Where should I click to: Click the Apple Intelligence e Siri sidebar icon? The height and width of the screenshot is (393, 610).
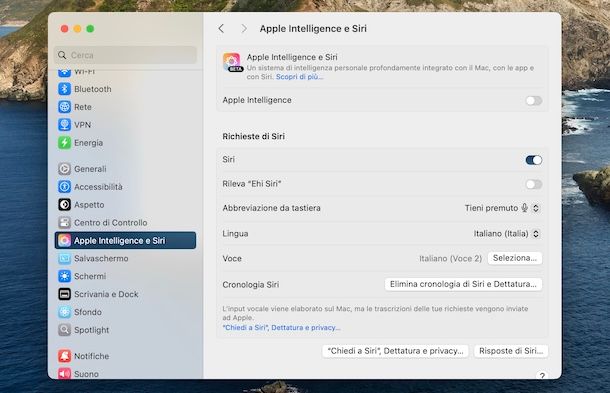[x=65, y=240]
